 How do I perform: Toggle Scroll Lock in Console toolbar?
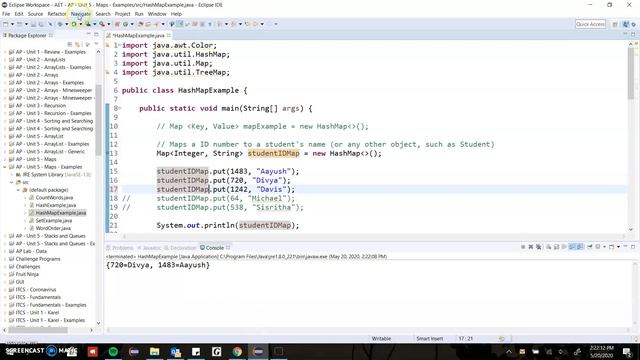[x=556, y=247]
